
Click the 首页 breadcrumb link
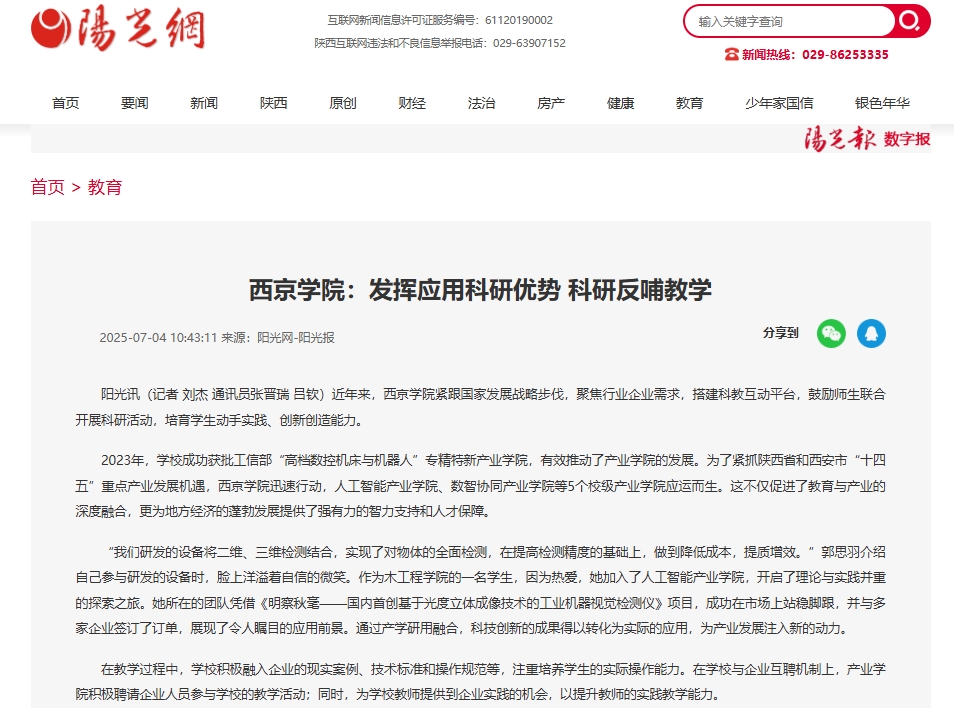[x=47, y=187]
